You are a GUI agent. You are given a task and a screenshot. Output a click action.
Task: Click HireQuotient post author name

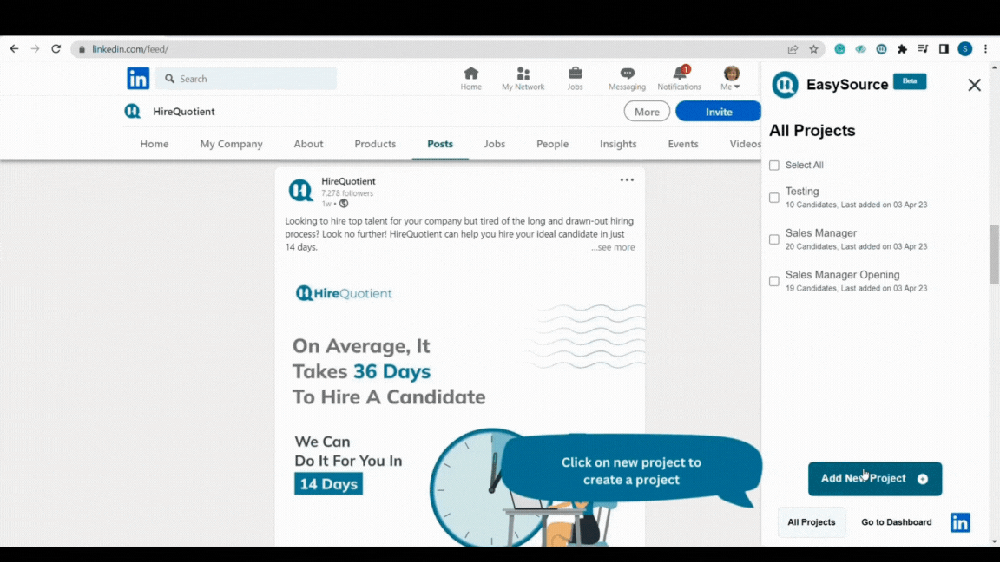(348, 181)
